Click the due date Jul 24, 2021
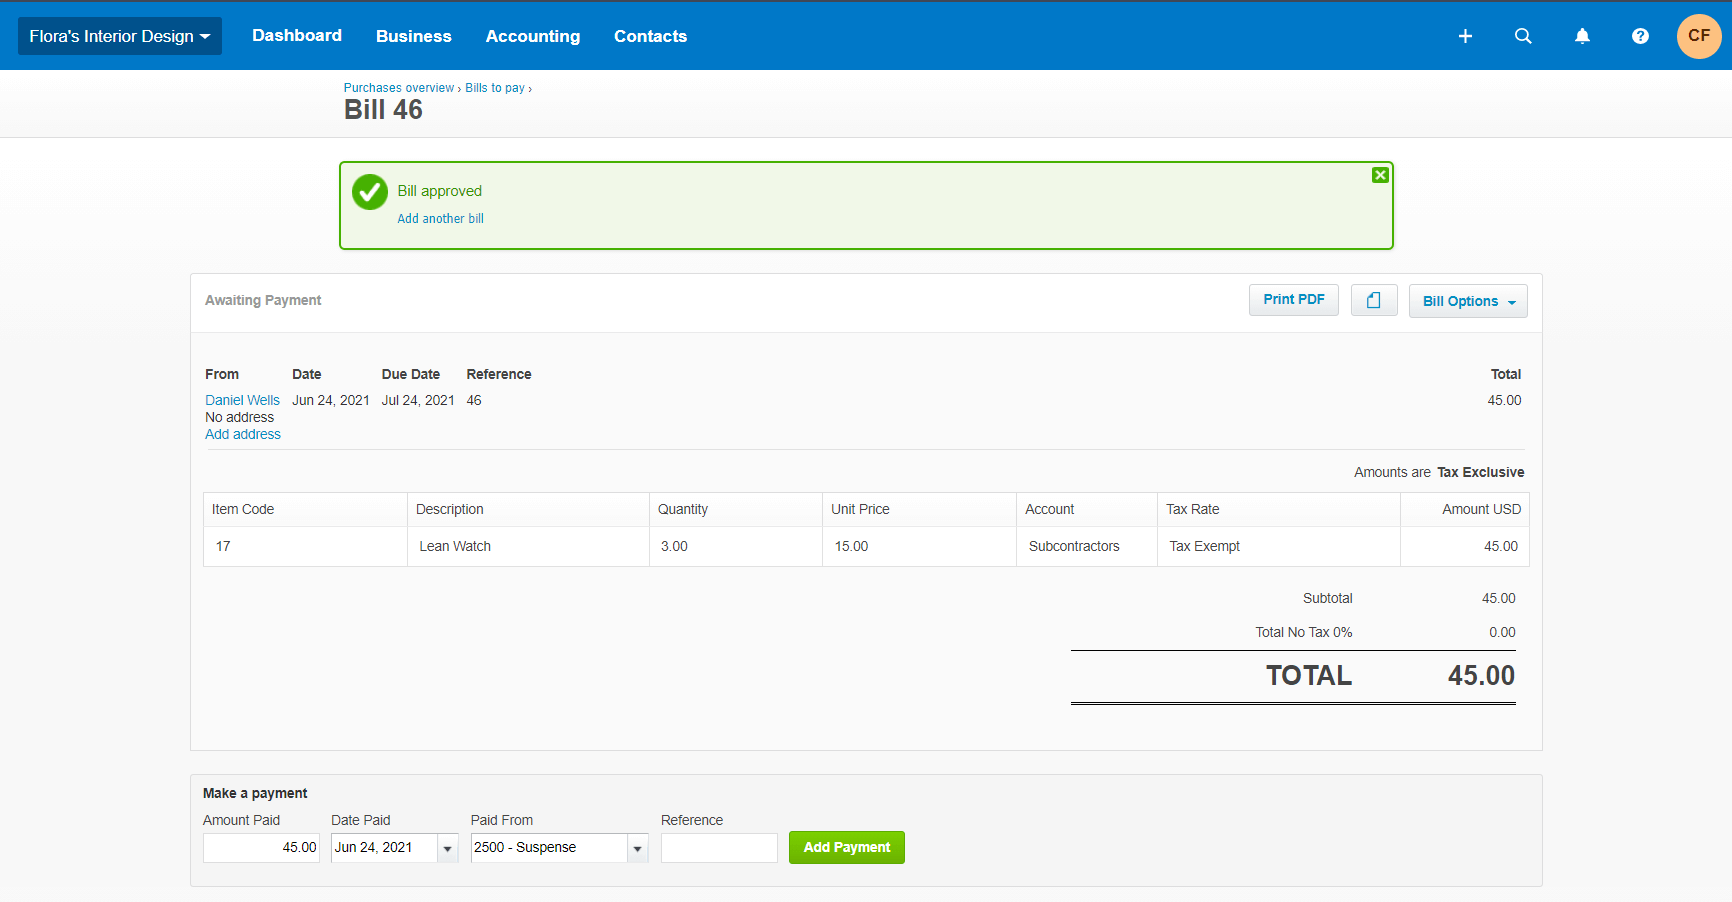1732x902 pixels. pyautogui.click(x=418, y=400)
